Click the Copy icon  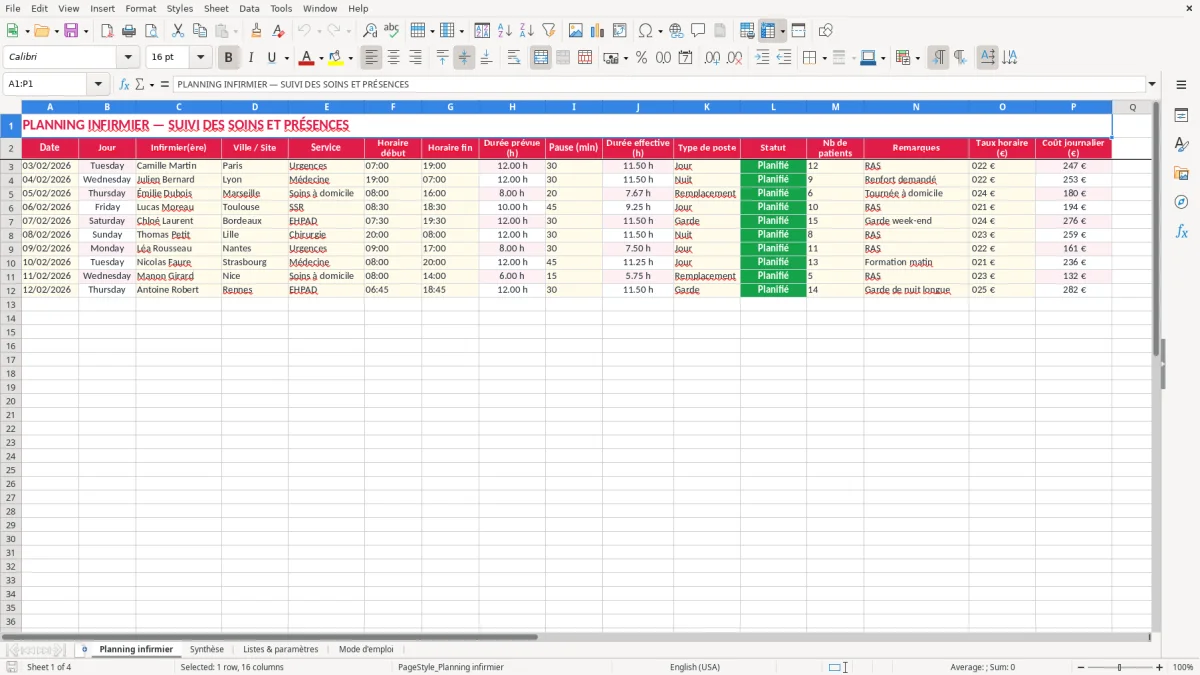[x=199, y=31]
